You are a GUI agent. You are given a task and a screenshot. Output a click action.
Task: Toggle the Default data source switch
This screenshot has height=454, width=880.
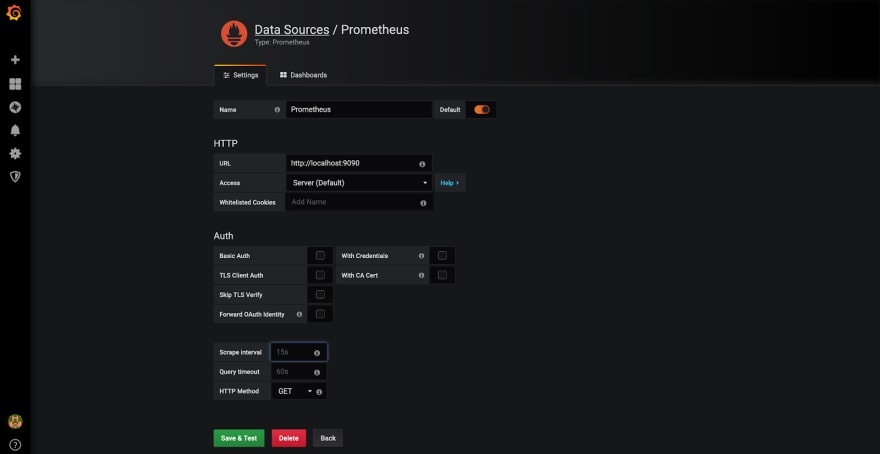tap(482, 109)
